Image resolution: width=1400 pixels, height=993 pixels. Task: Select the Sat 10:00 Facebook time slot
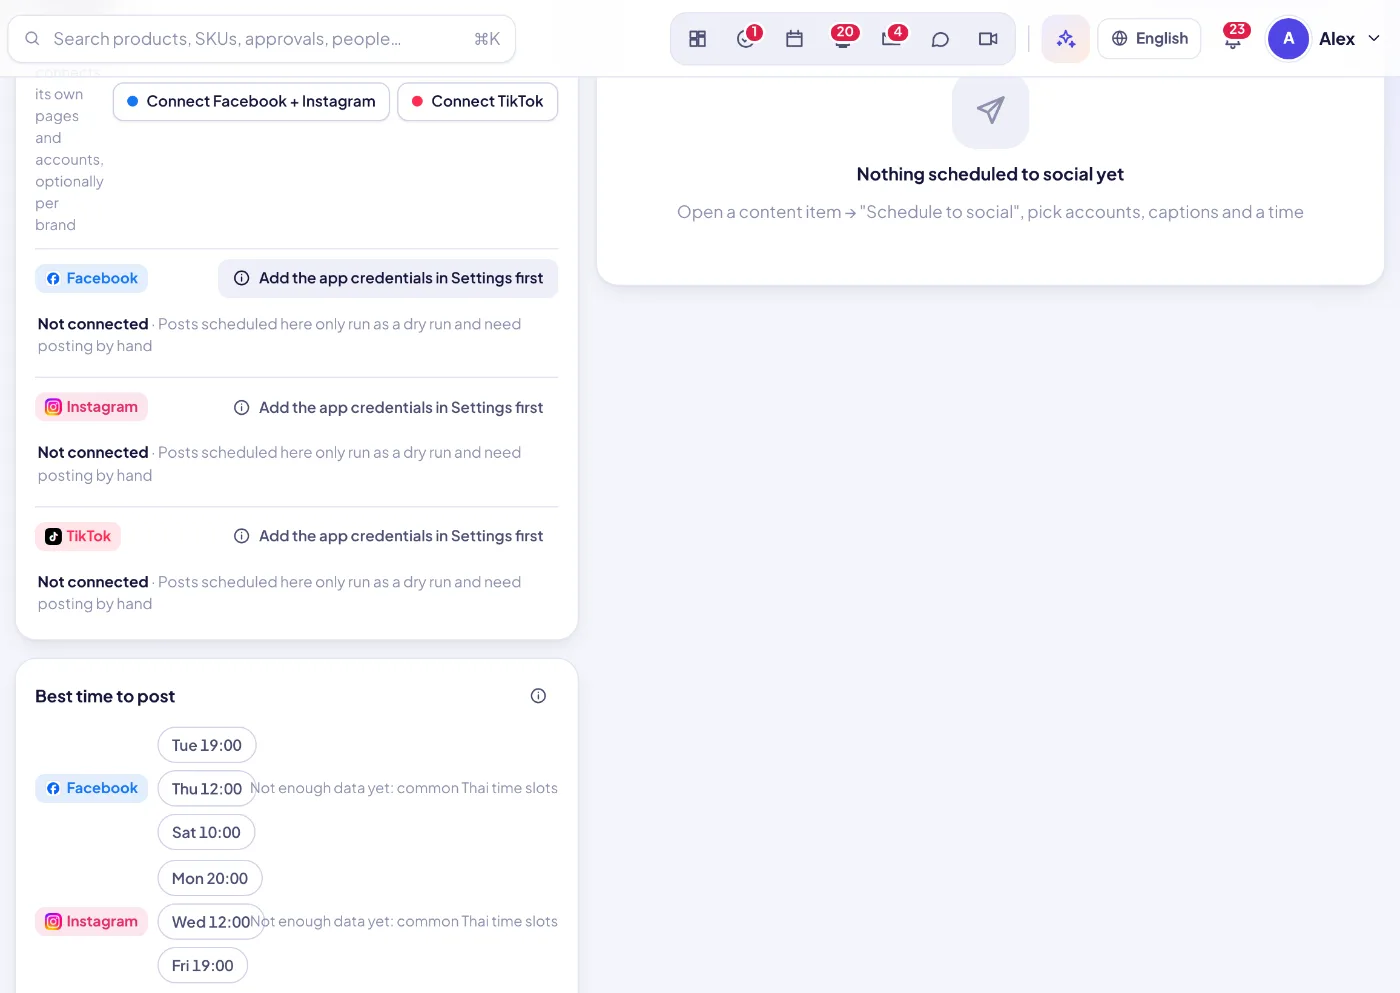pyautogui.click(x=206, y=833)
